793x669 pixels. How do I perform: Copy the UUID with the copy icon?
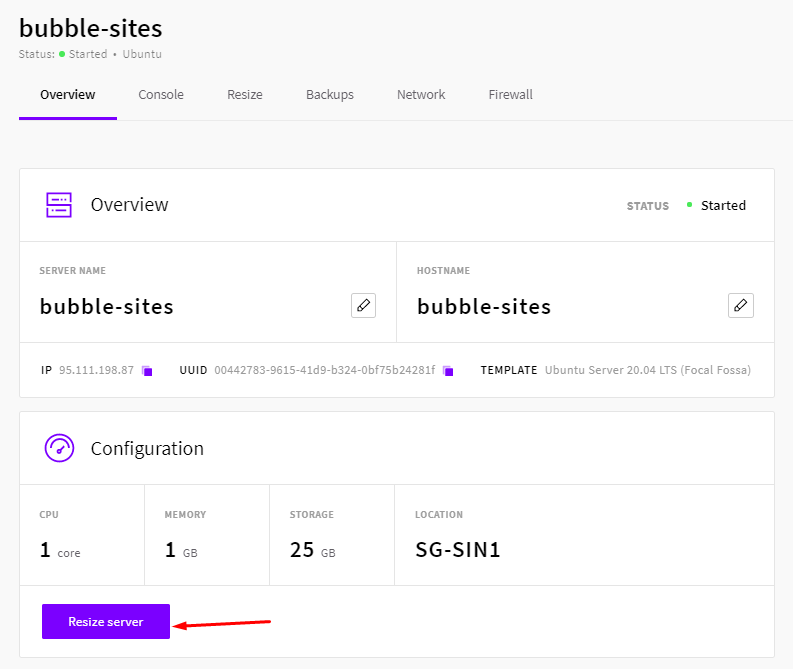point(448,371)
